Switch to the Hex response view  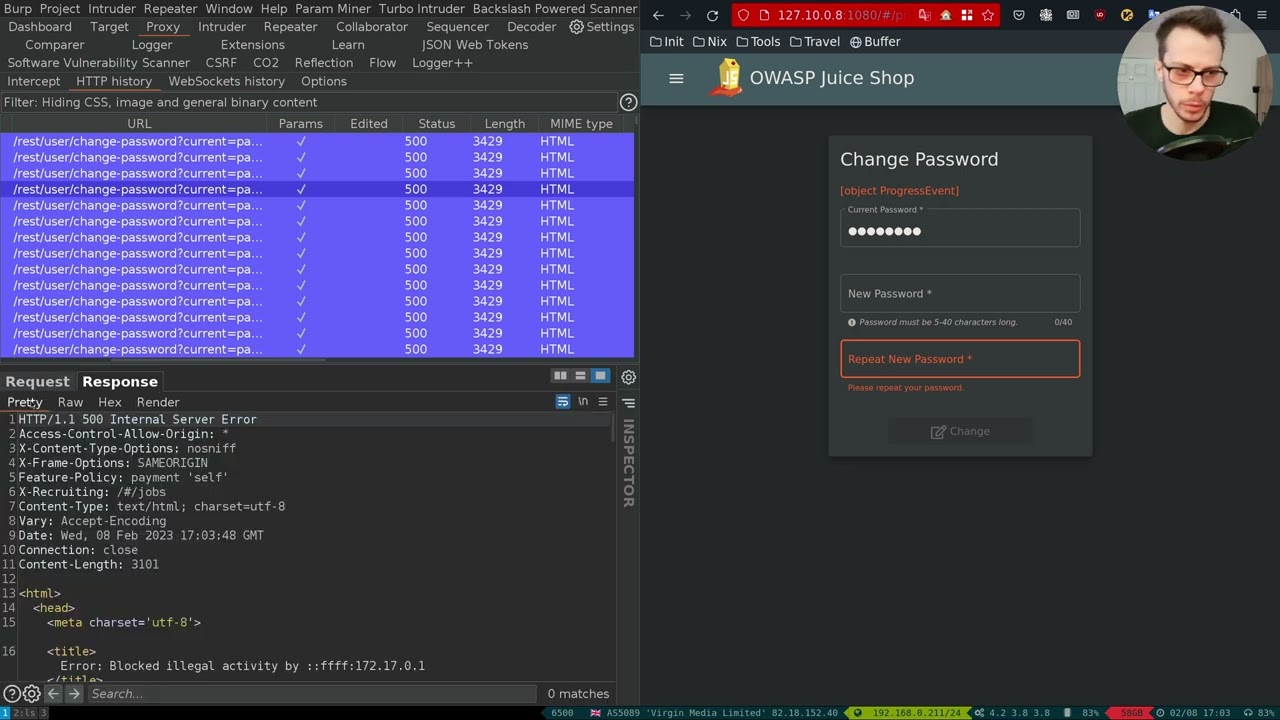click(x=110, y=402)
